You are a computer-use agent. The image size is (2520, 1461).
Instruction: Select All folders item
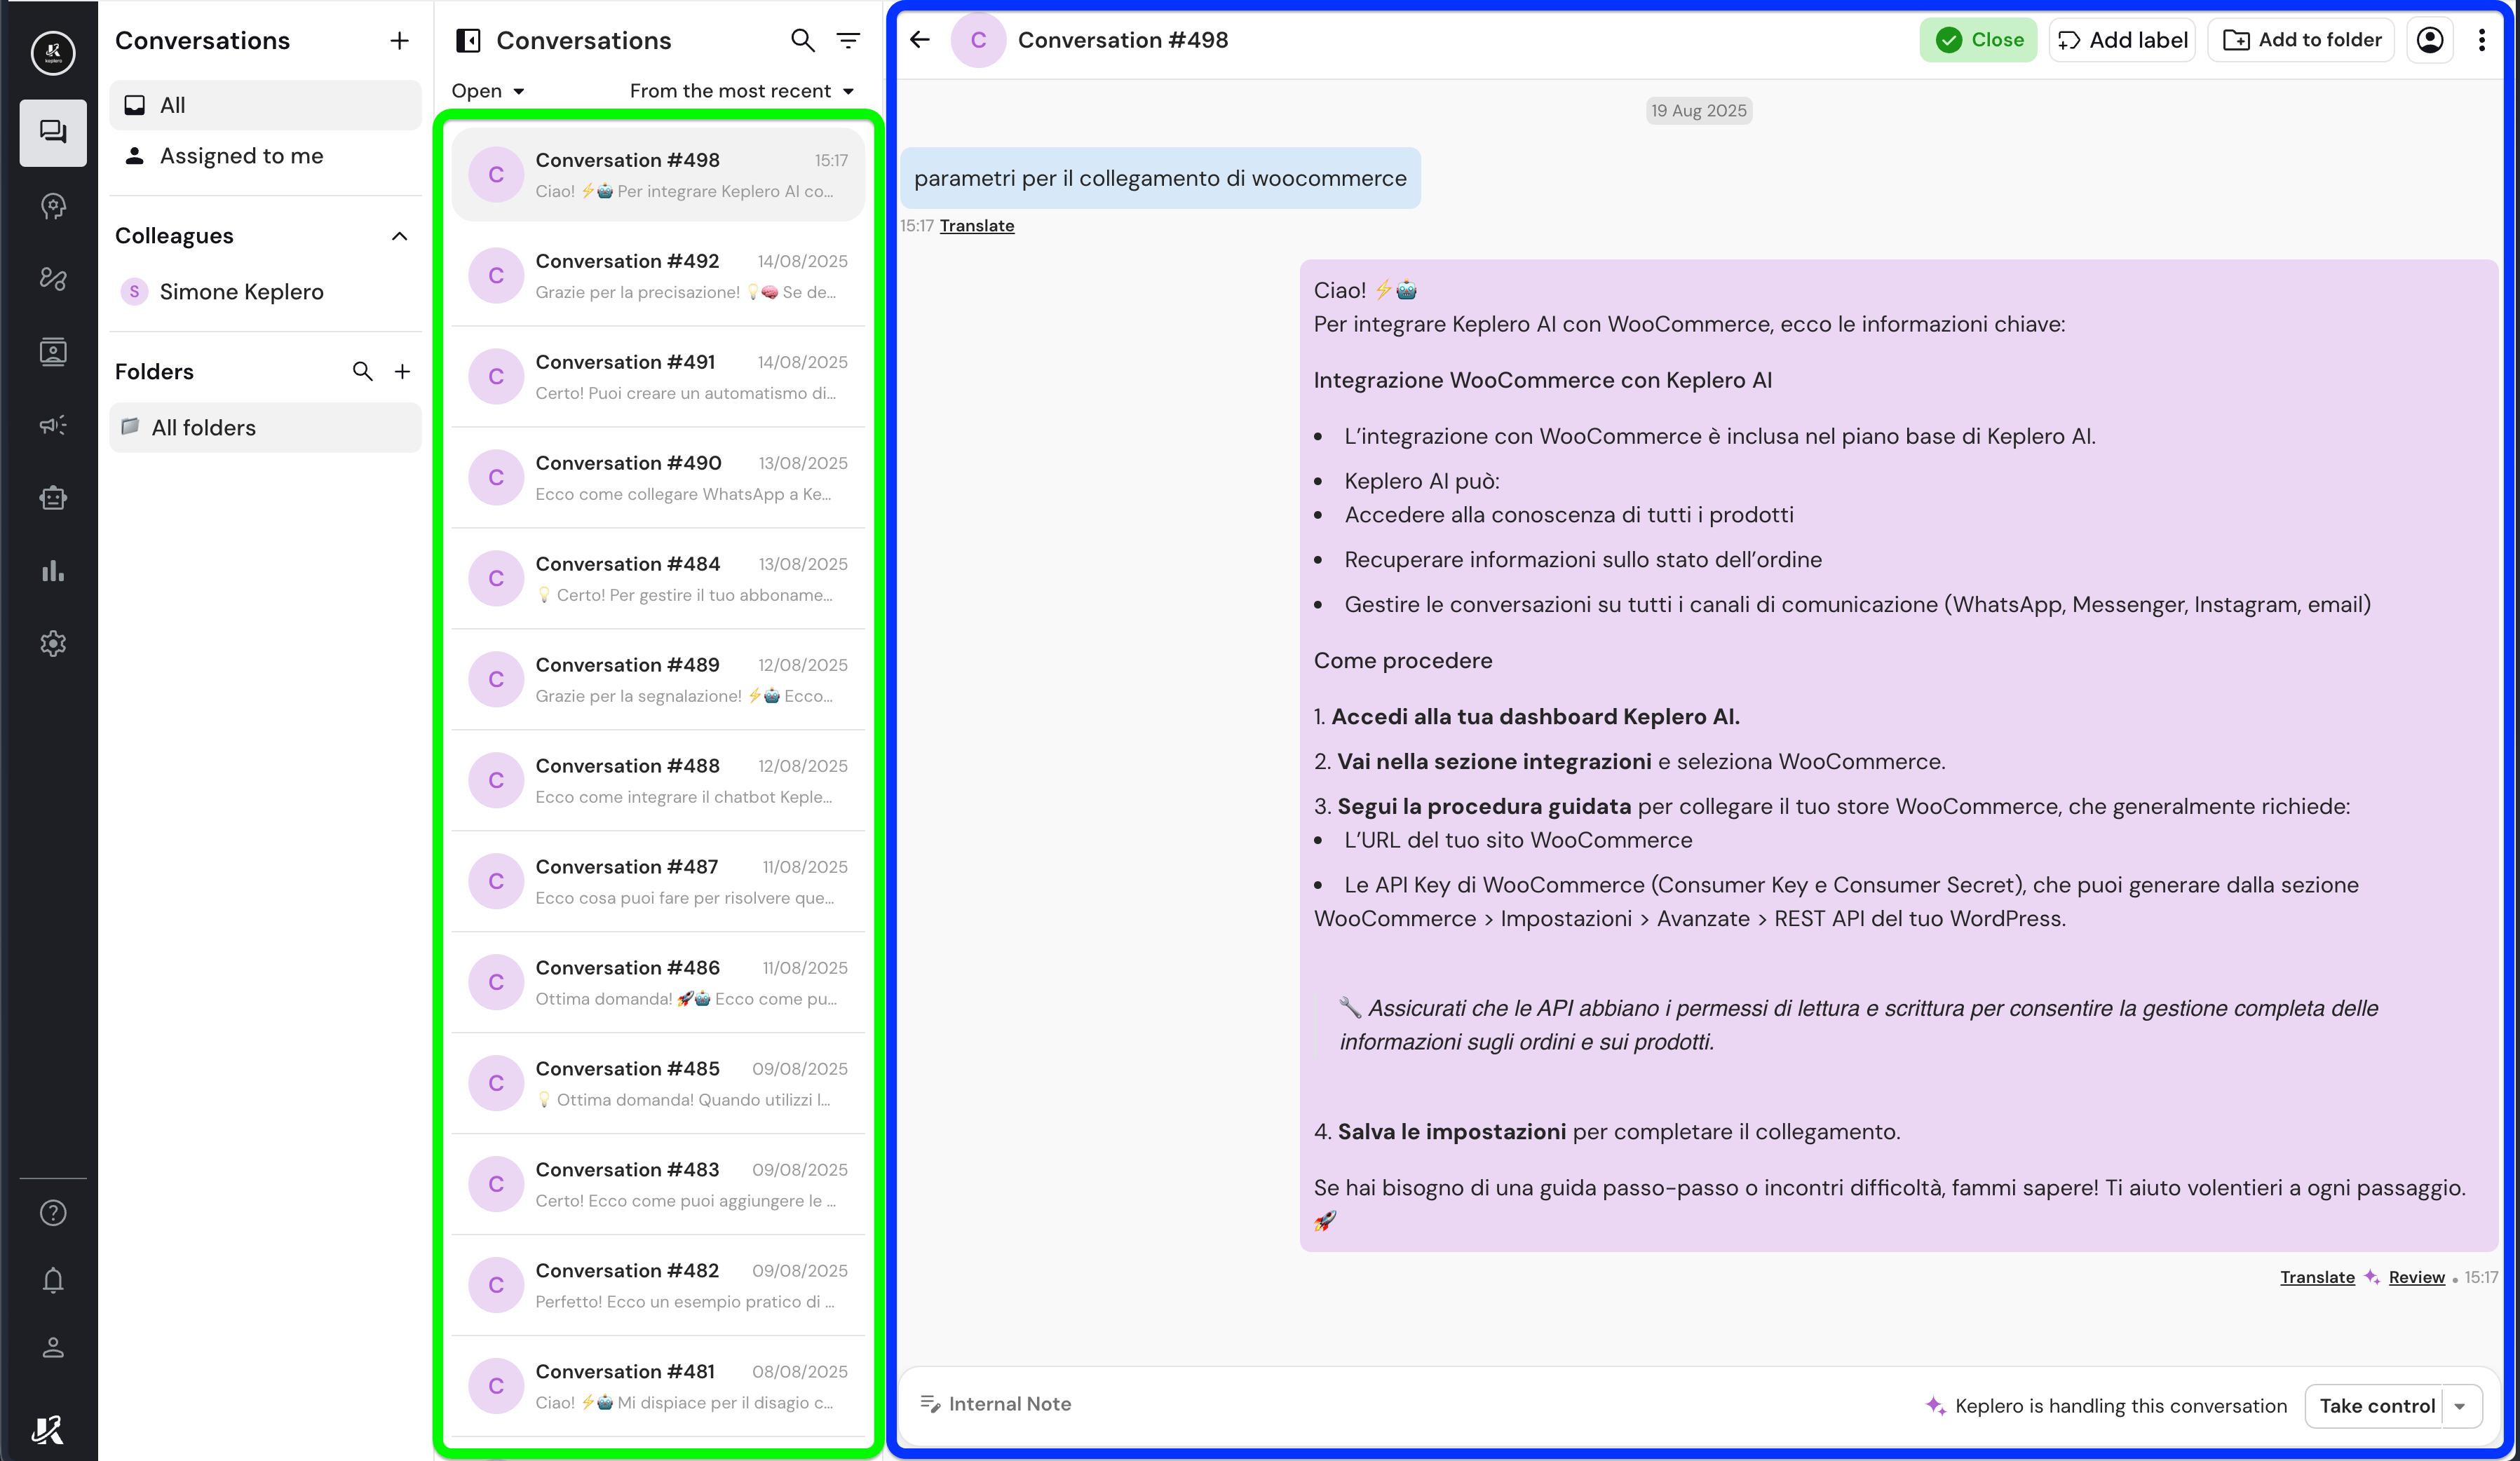[x=204, y=428]
